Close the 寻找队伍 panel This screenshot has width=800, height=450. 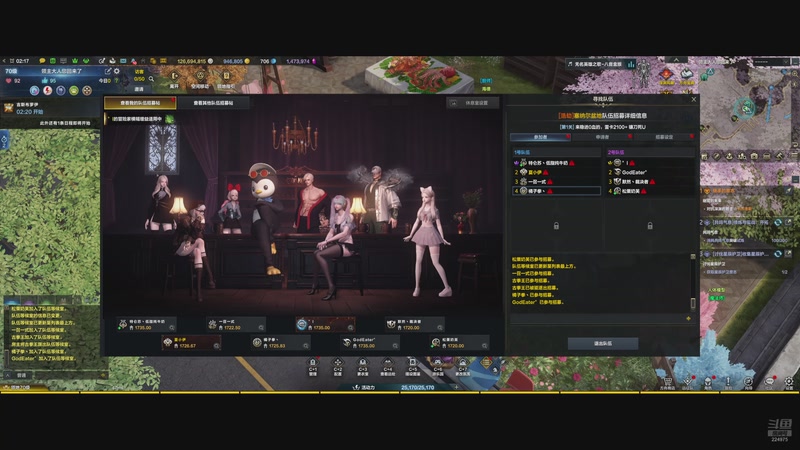pos(693,99)
